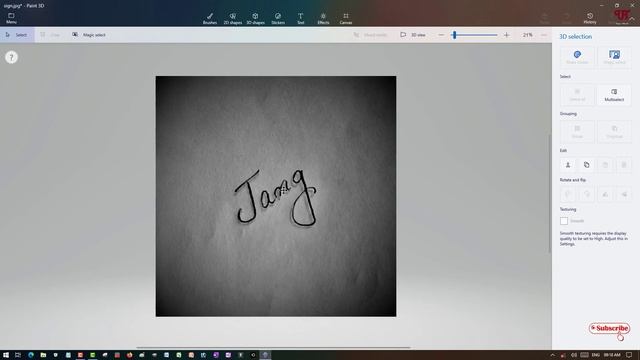The image size is (640, 360).
Task: Open the Effects tab
Action: [x=323, y=18]
